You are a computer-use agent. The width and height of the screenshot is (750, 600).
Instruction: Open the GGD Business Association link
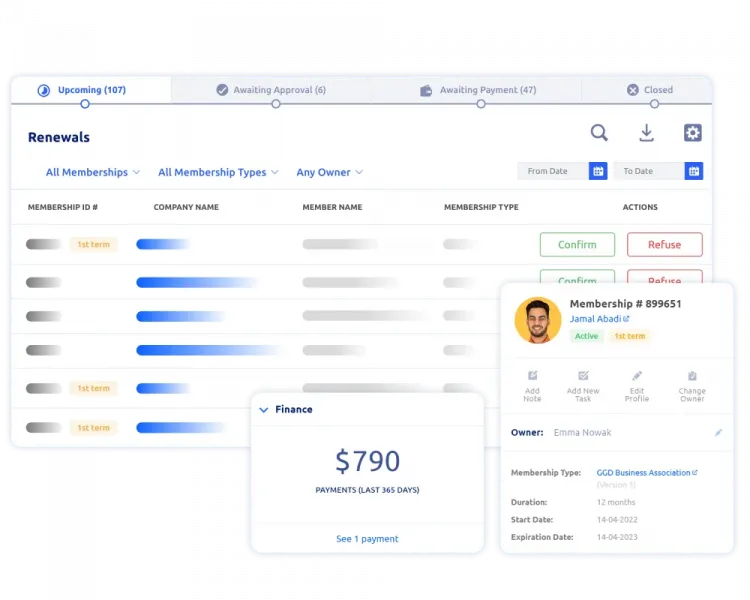tap(643, 473)
